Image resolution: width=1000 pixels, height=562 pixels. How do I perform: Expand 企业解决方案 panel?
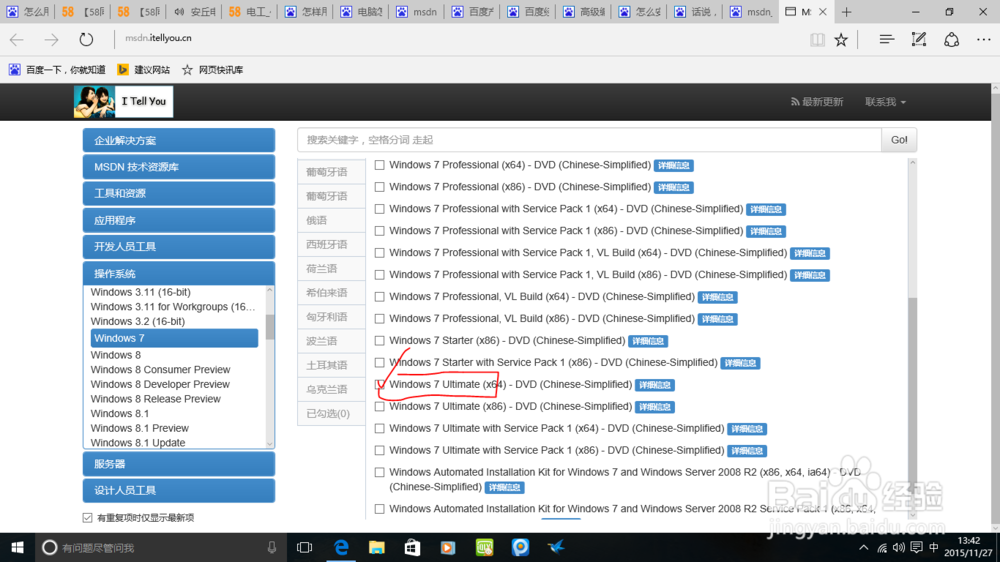pyautogui.click(x=179, y=140)
